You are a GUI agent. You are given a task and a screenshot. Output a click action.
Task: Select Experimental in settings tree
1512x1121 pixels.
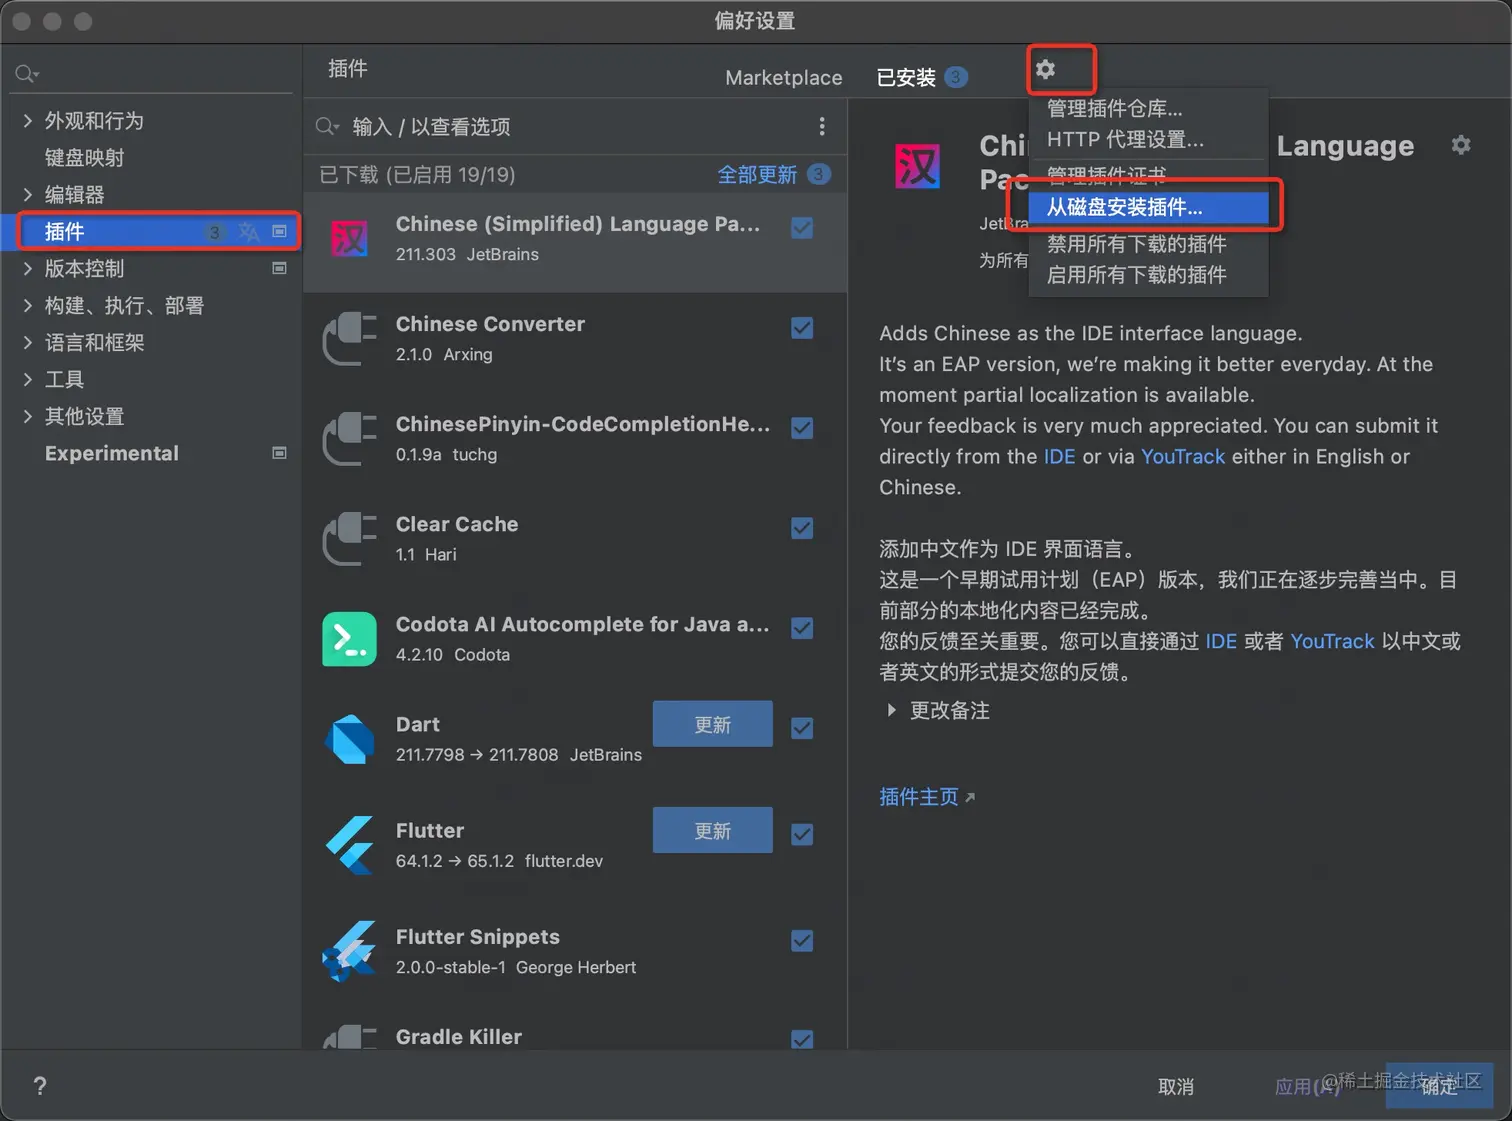pyautogui.click(x=112, y=453)
